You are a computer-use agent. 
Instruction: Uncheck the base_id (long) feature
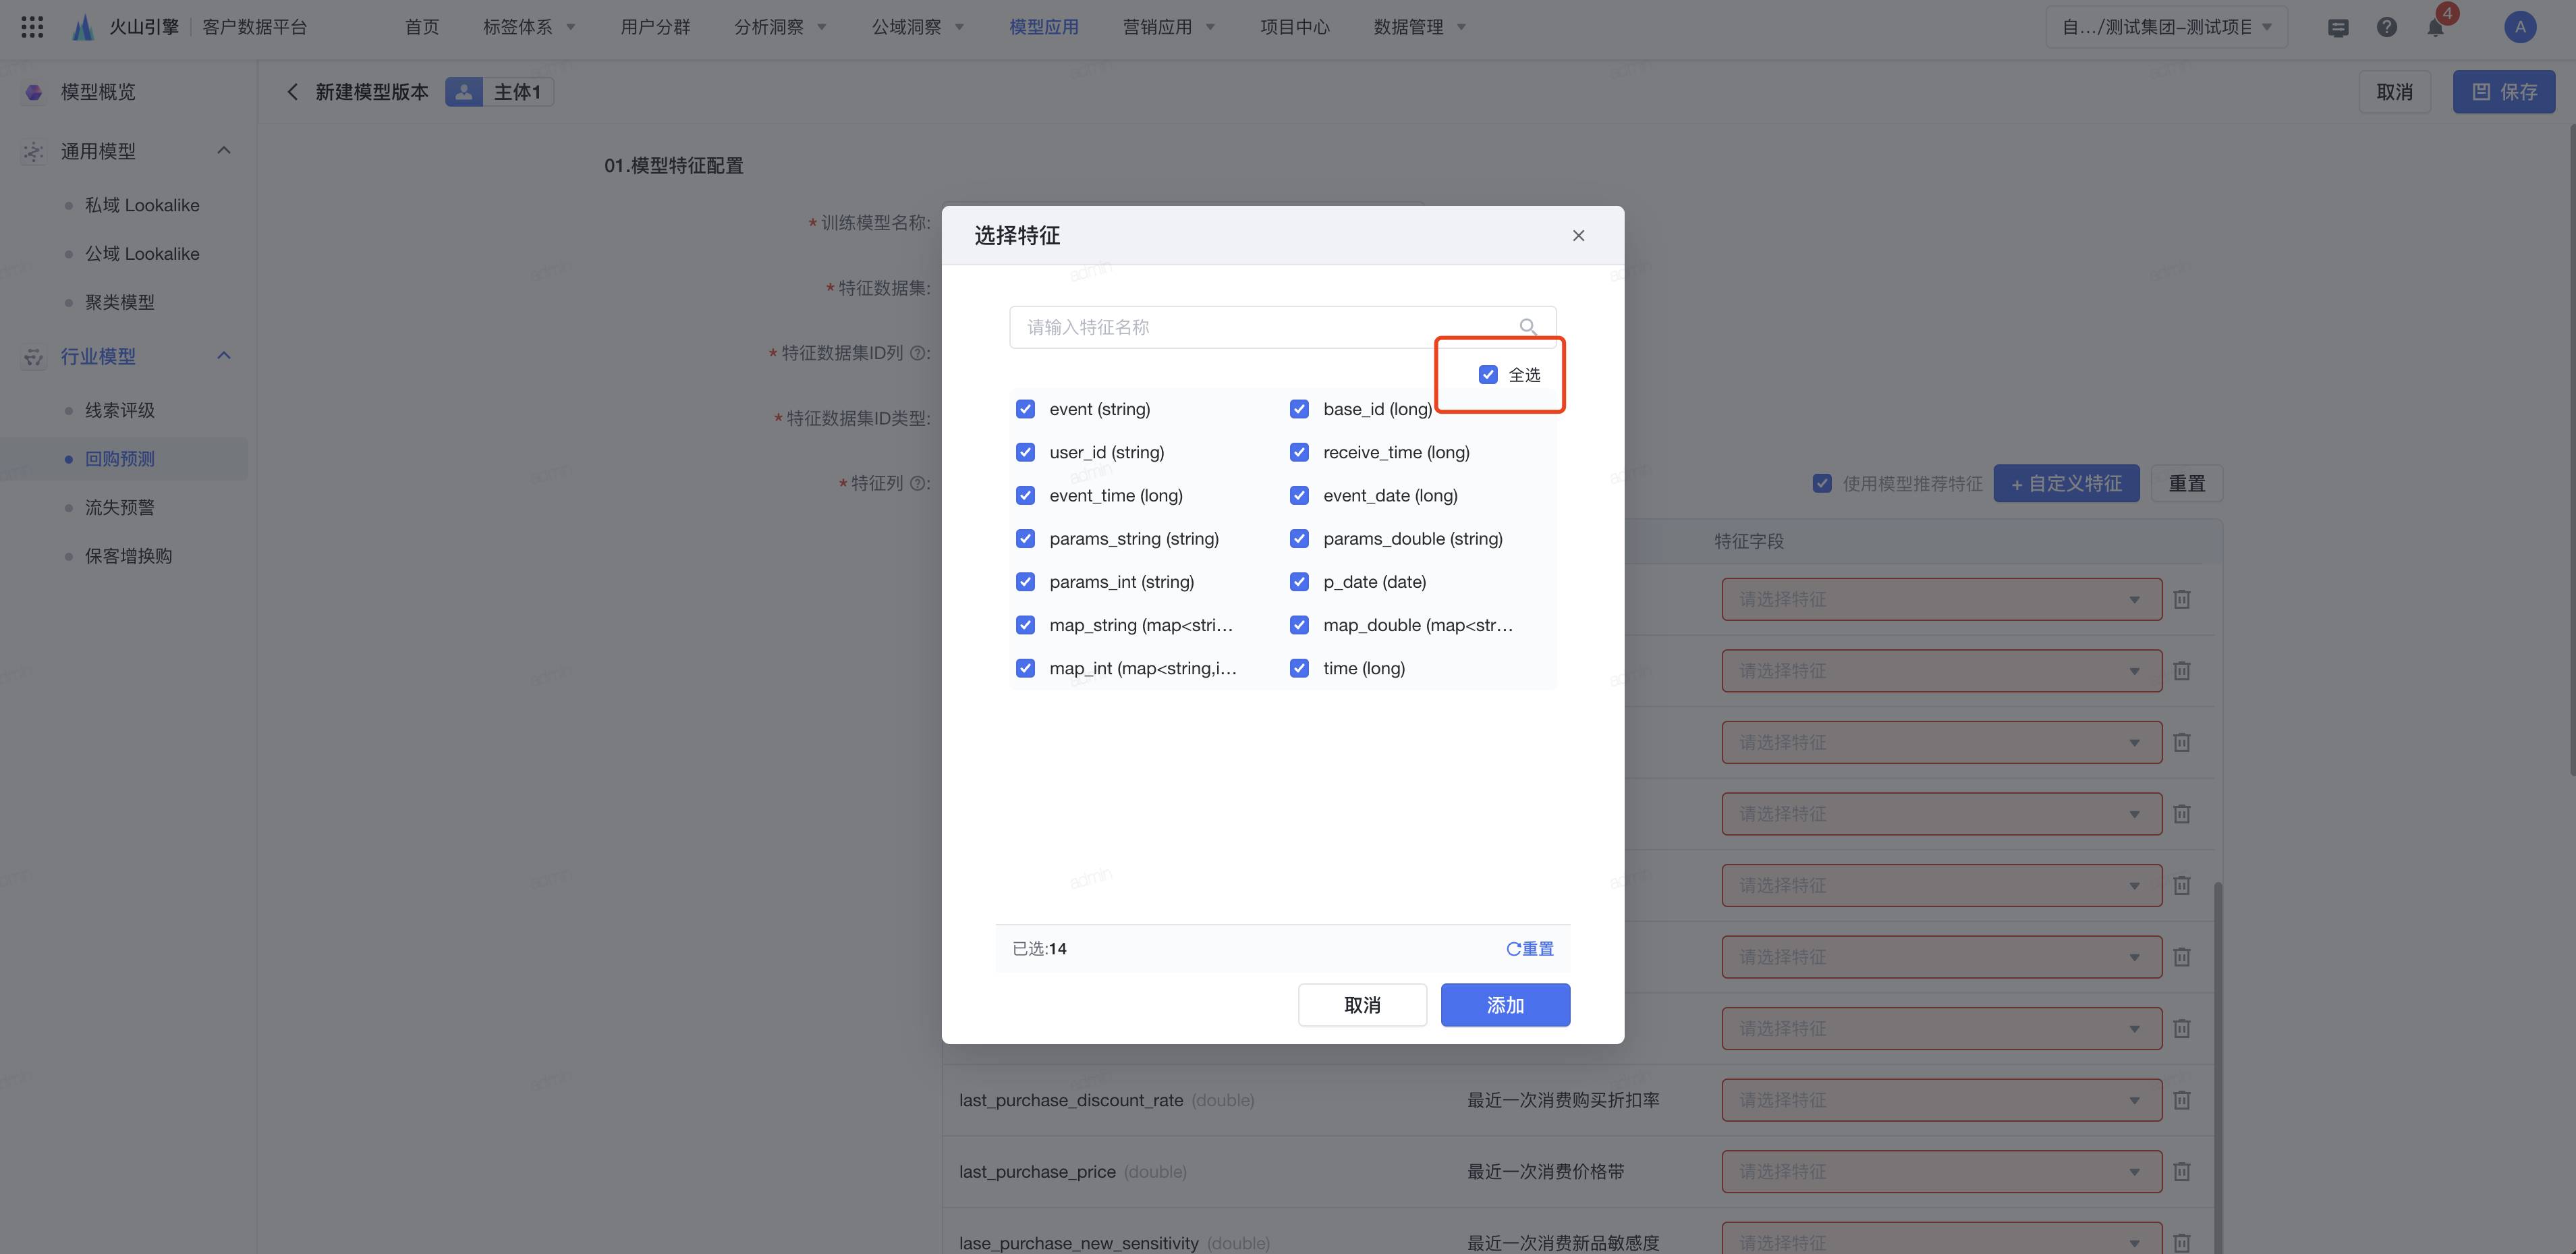(x=1299, y=409)
